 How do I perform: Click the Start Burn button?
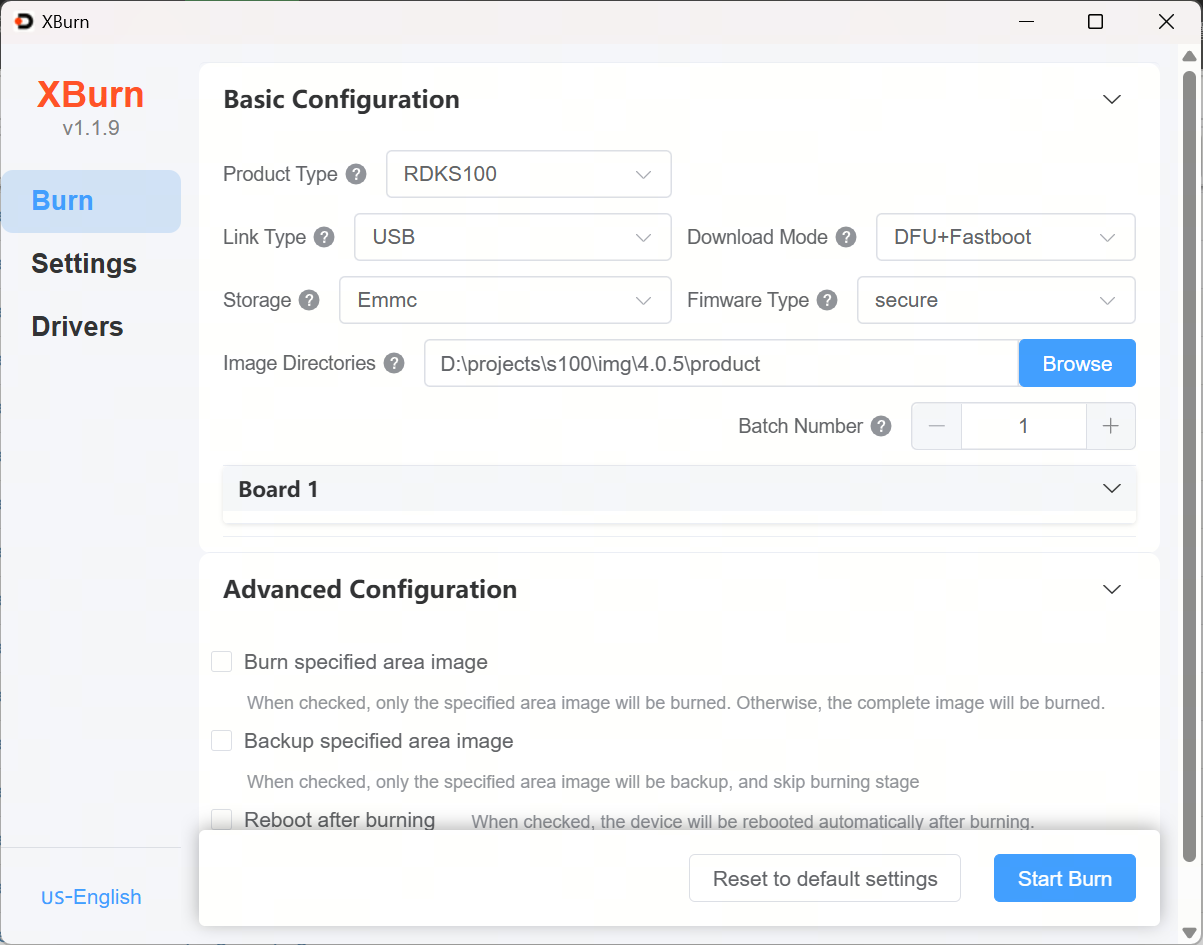[x=1064, y=878]
